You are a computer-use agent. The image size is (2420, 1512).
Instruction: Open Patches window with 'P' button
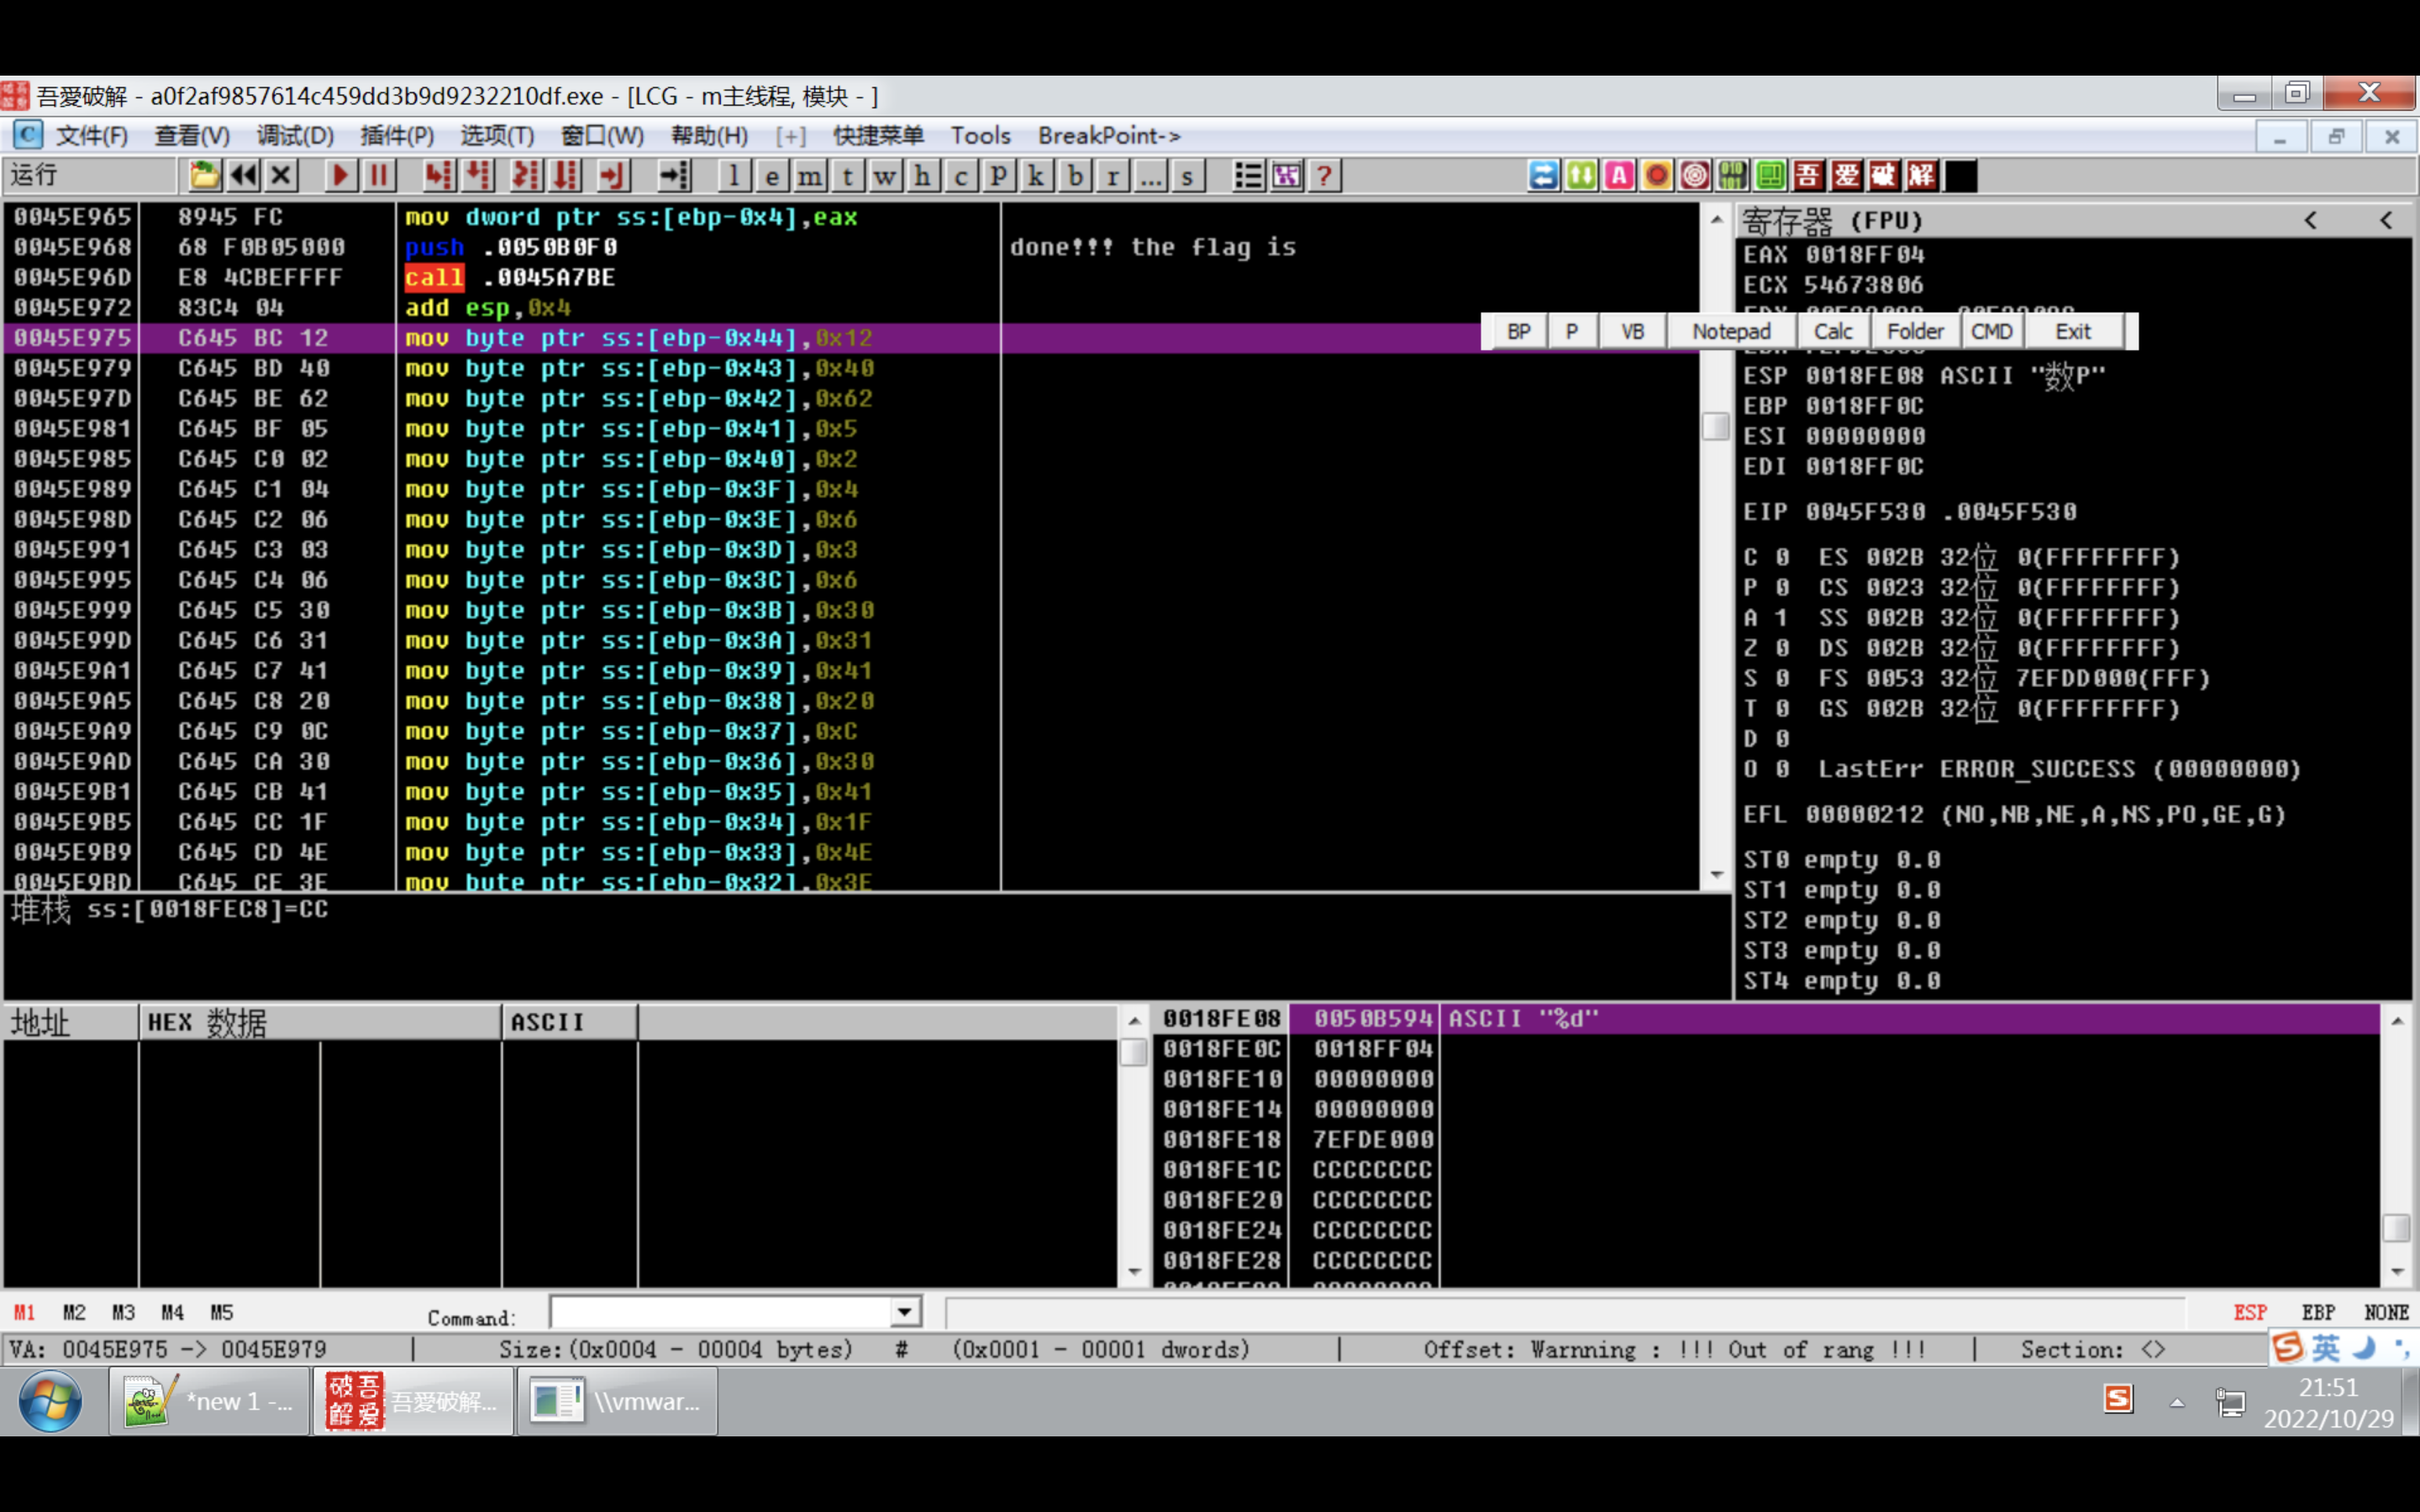[998, 176]
